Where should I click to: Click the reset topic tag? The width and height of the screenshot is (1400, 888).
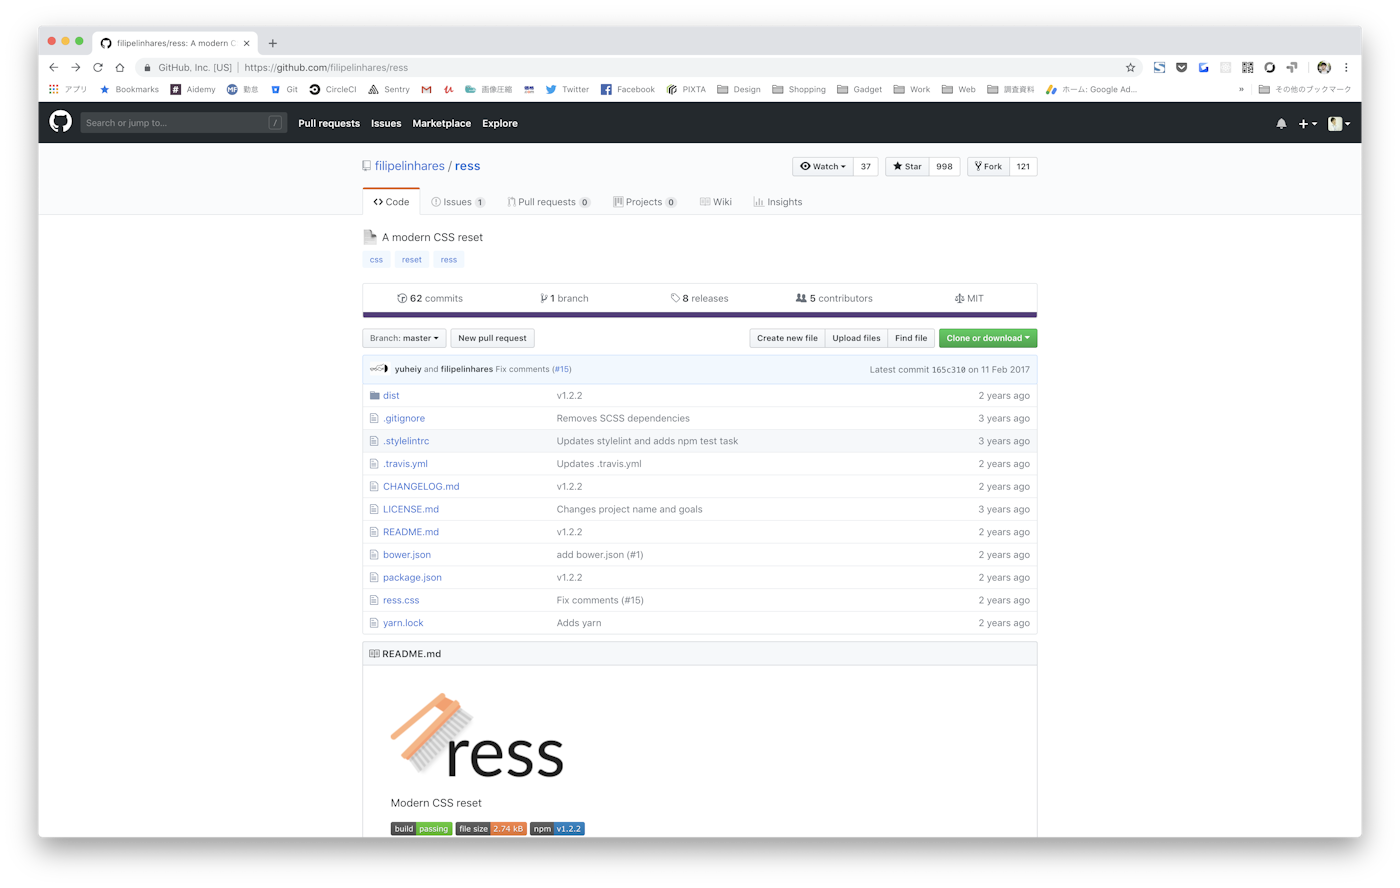tap(412, 260)
